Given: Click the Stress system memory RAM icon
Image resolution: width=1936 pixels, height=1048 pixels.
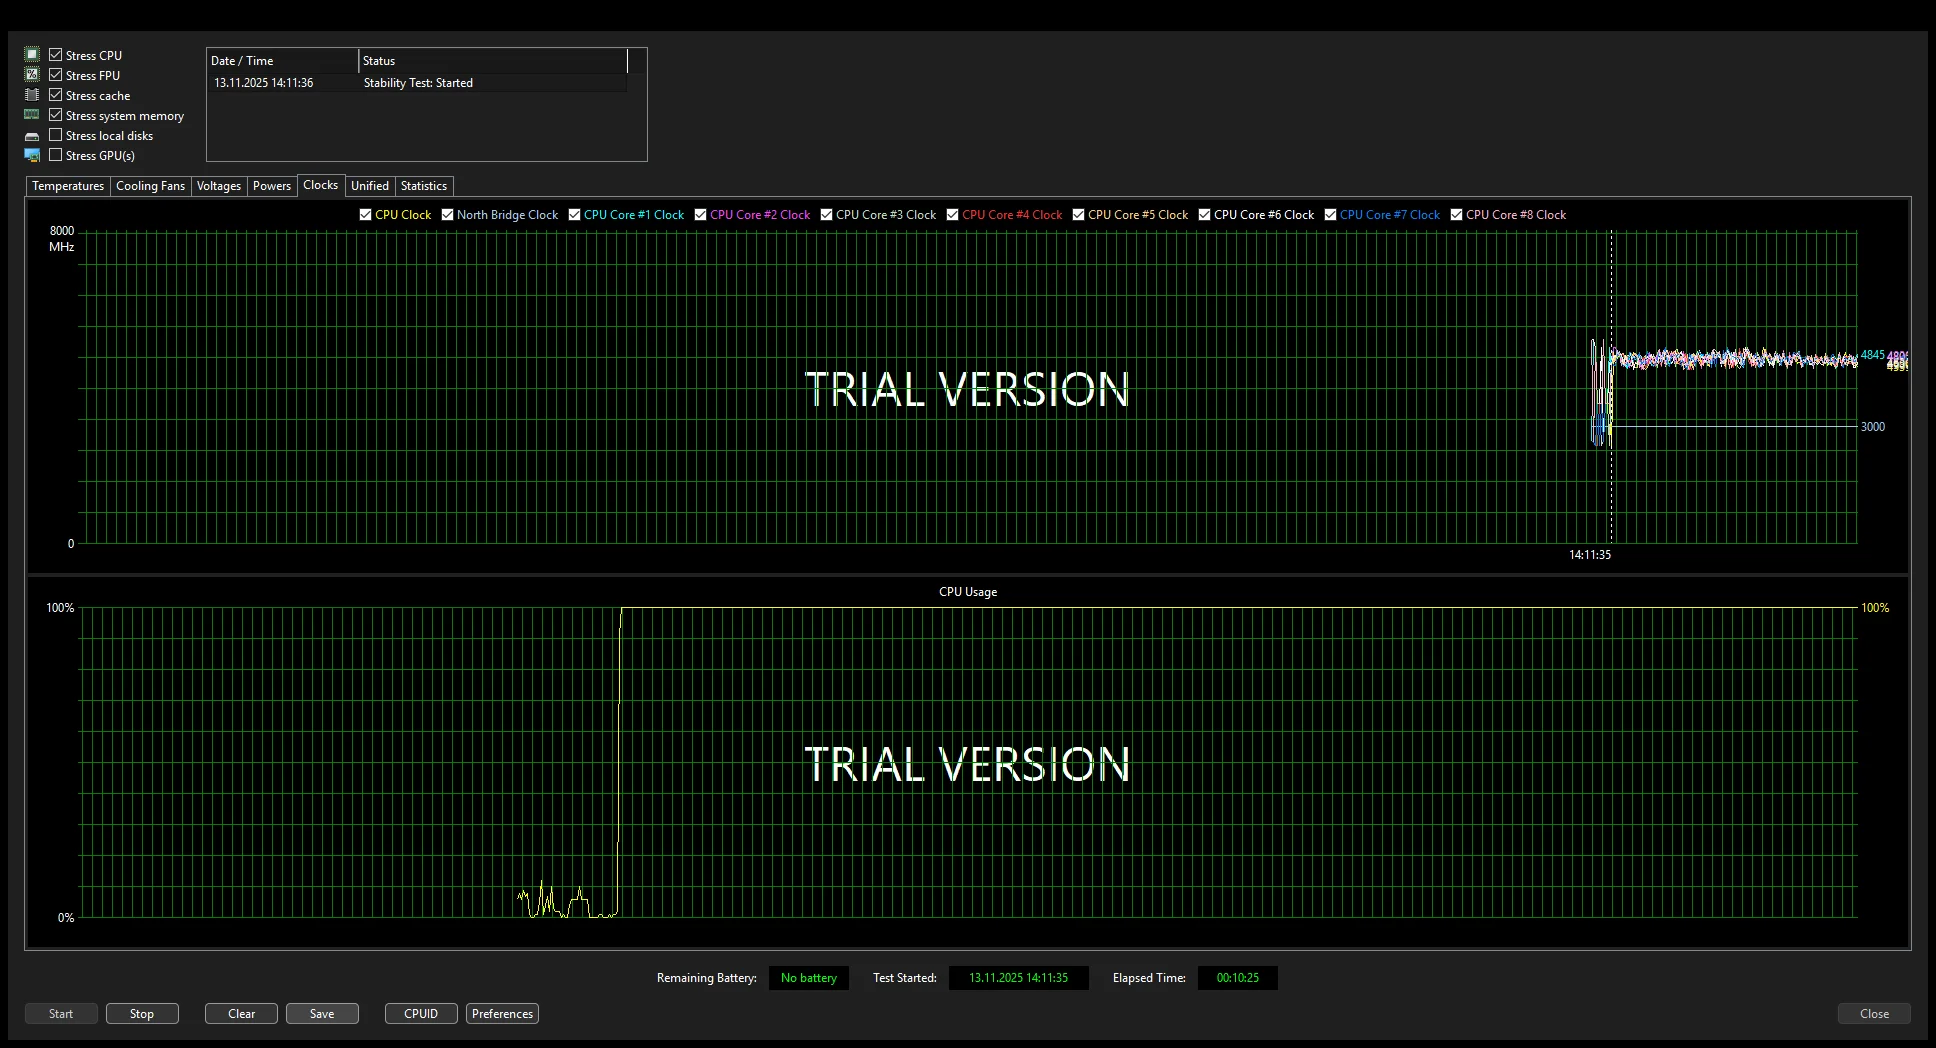Looking at the screenshot, I should click(32, 115).
